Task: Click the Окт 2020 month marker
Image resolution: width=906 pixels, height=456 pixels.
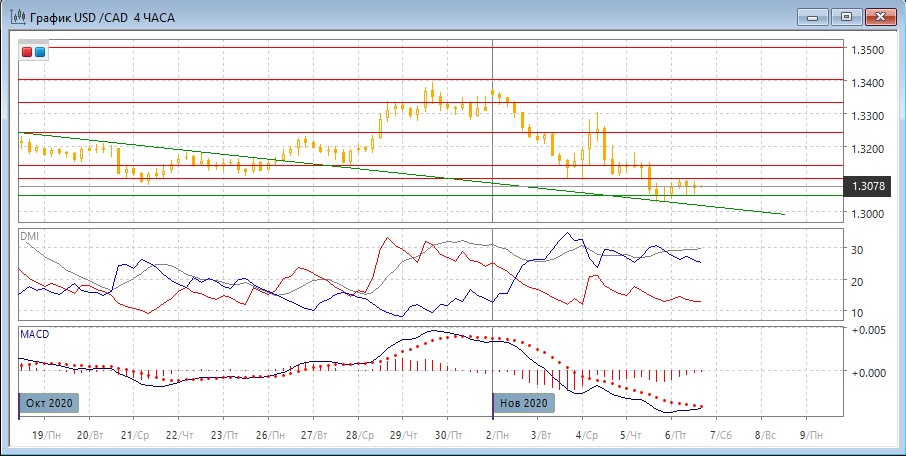Action: coord(50,402)
